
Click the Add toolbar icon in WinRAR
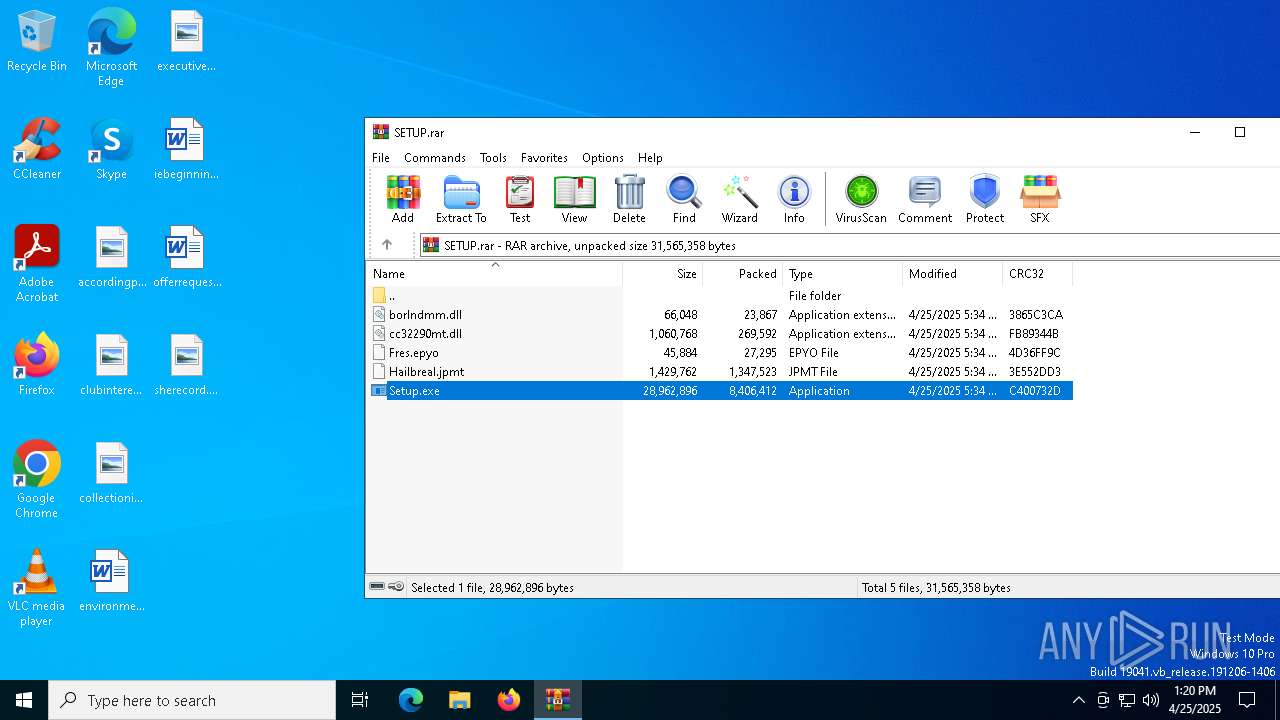[403, 199]
